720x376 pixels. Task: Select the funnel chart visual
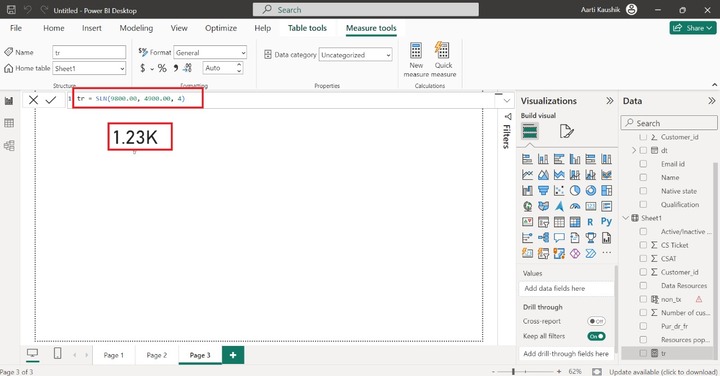click(x=543, y=191)
